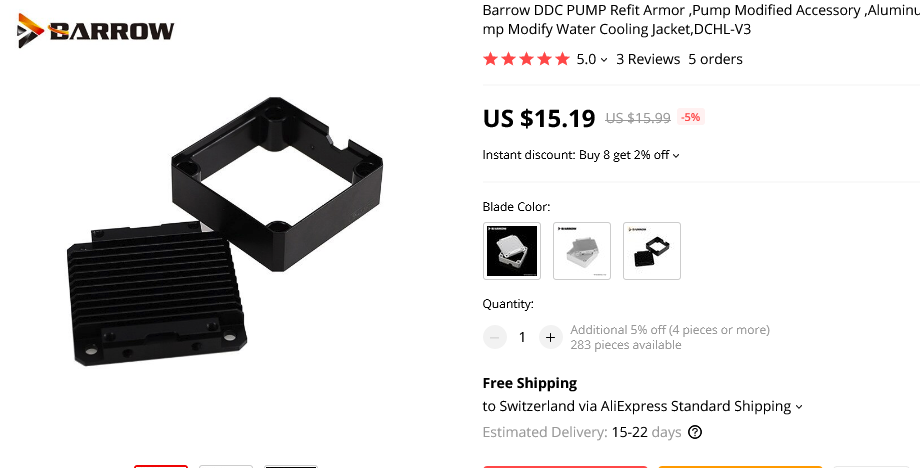Increase quantity with the plus button
The width and height of the screenshot is (920, 468).
point(550,337)
